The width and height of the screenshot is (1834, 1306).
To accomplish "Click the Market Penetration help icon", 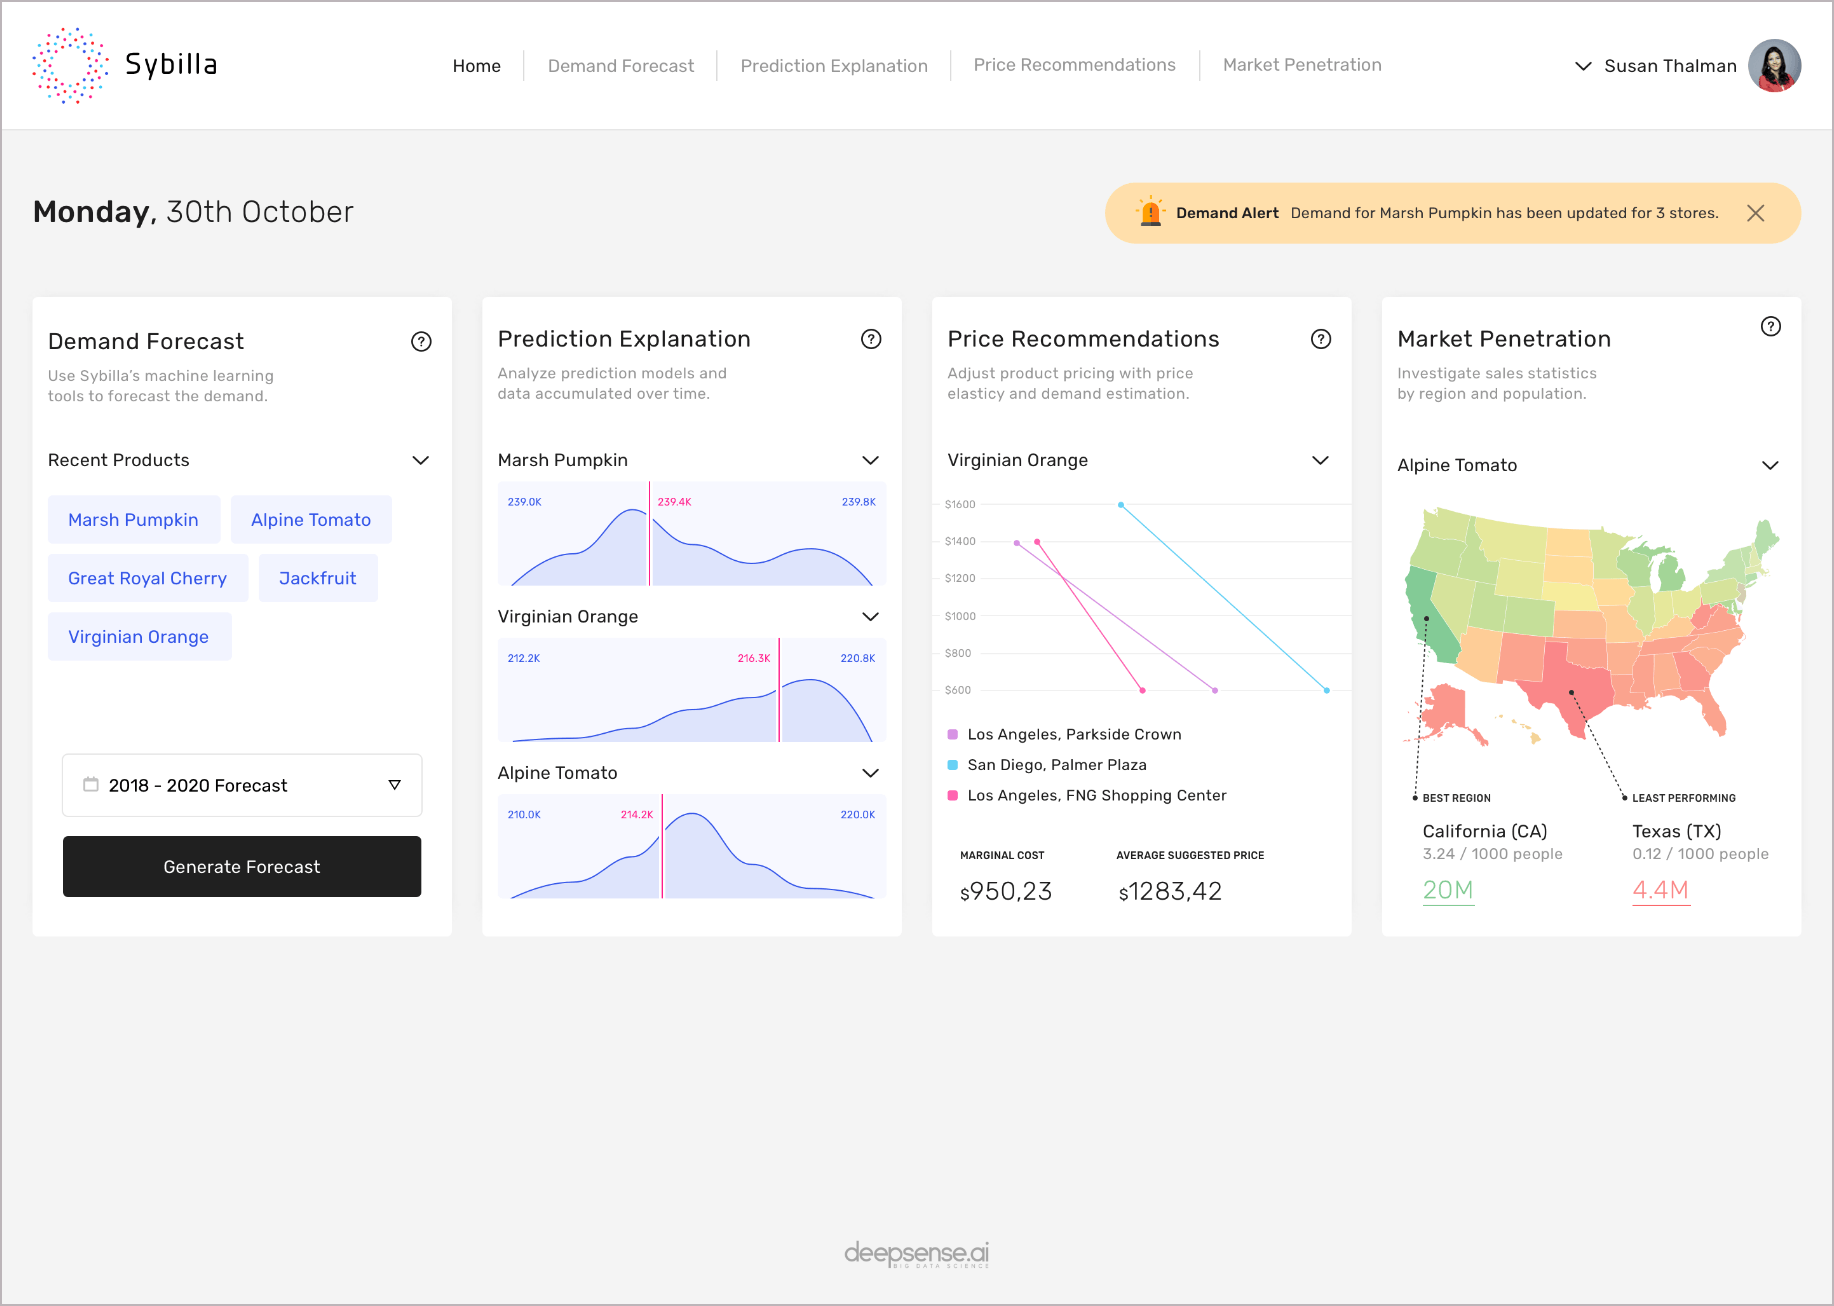I will [1771, 326].
